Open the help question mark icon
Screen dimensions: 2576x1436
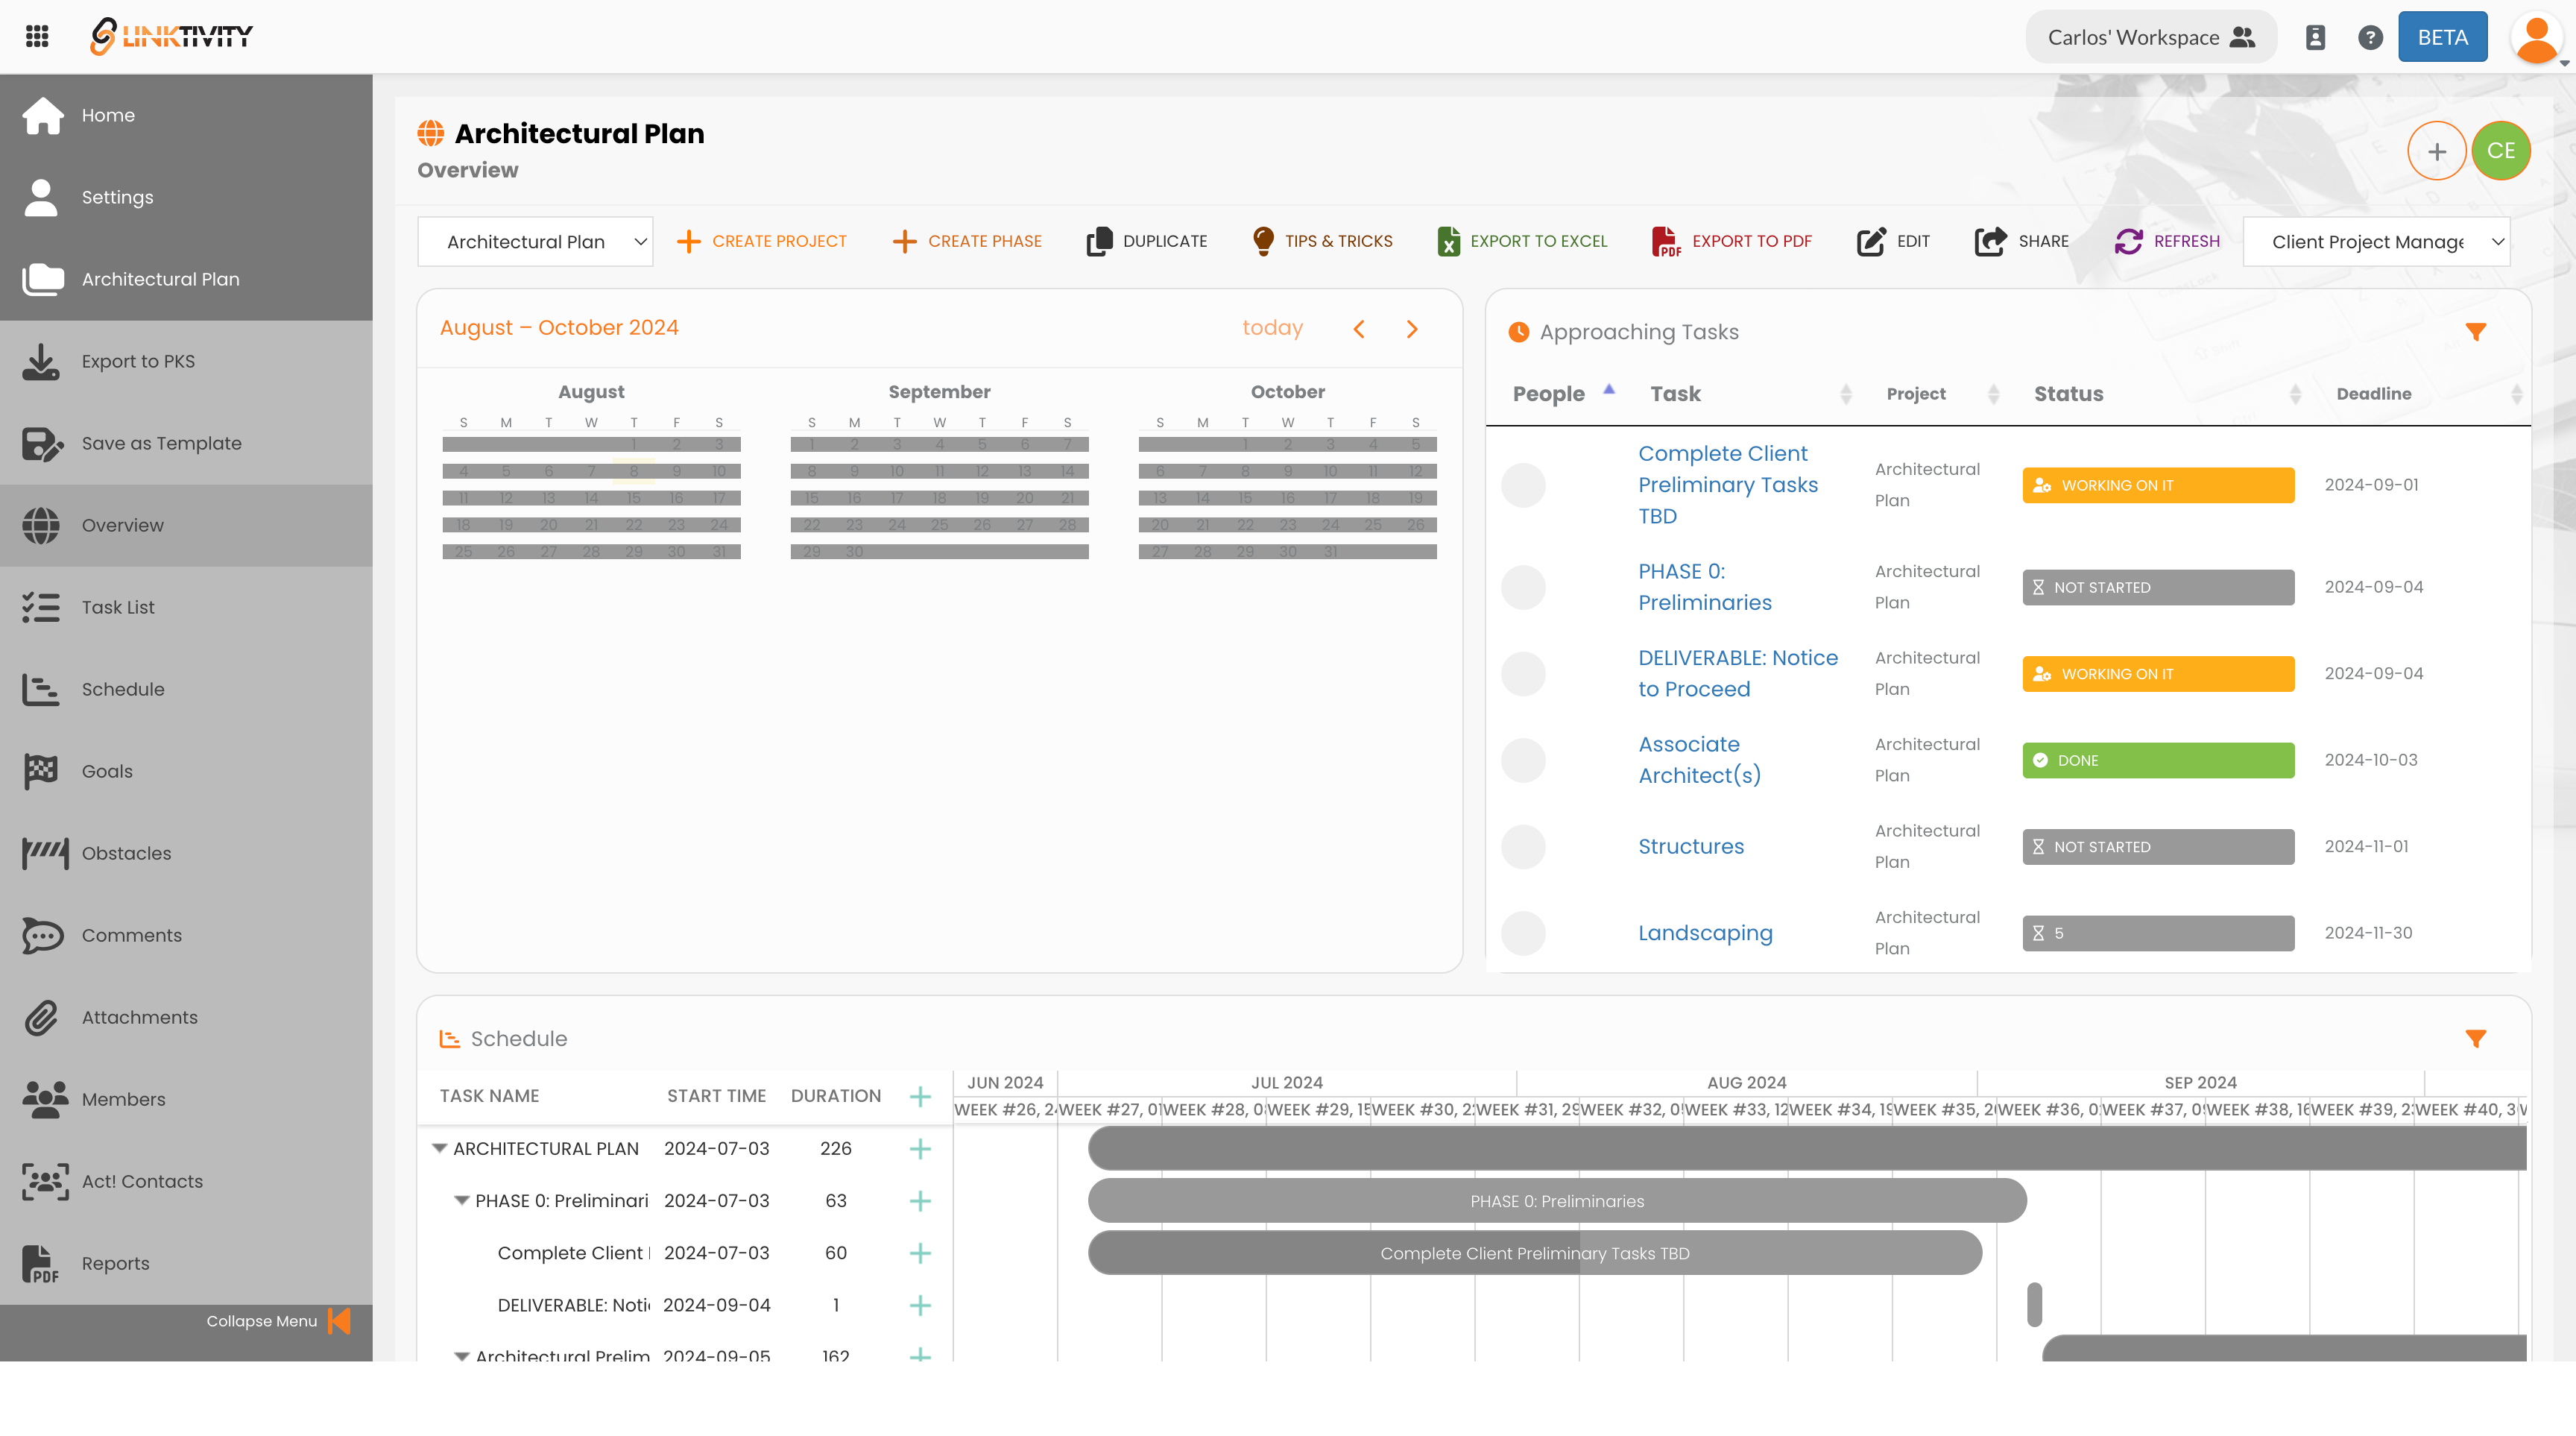point(2370,37)
